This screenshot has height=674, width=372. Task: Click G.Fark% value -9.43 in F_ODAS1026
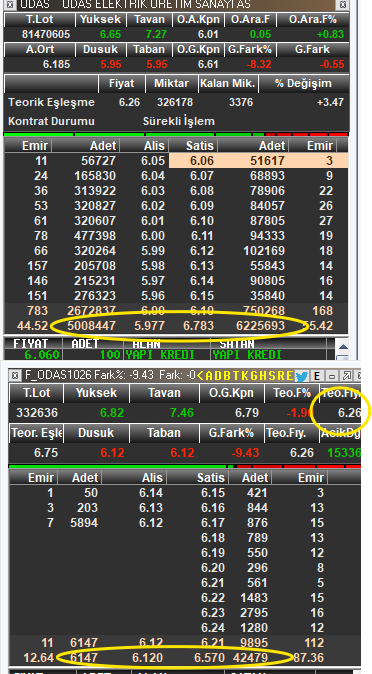click(x=245, y=453)
